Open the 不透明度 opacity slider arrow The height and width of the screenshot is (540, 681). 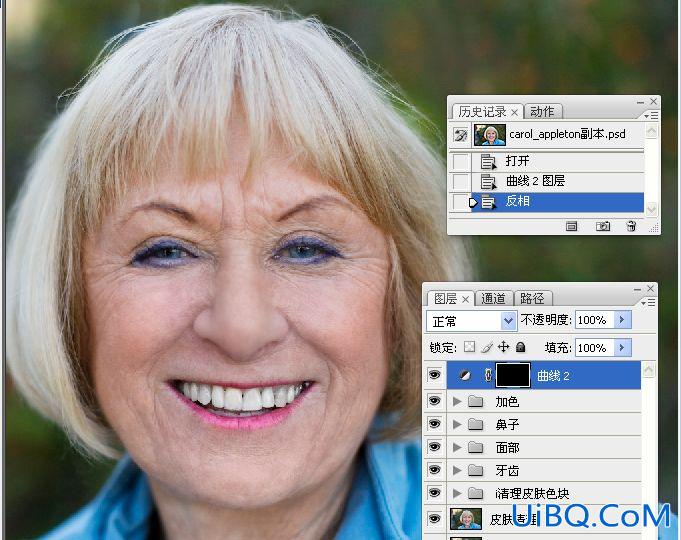[622, 320]
